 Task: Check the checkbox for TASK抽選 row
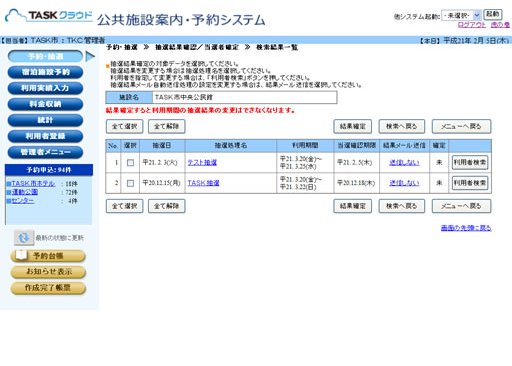130,183
